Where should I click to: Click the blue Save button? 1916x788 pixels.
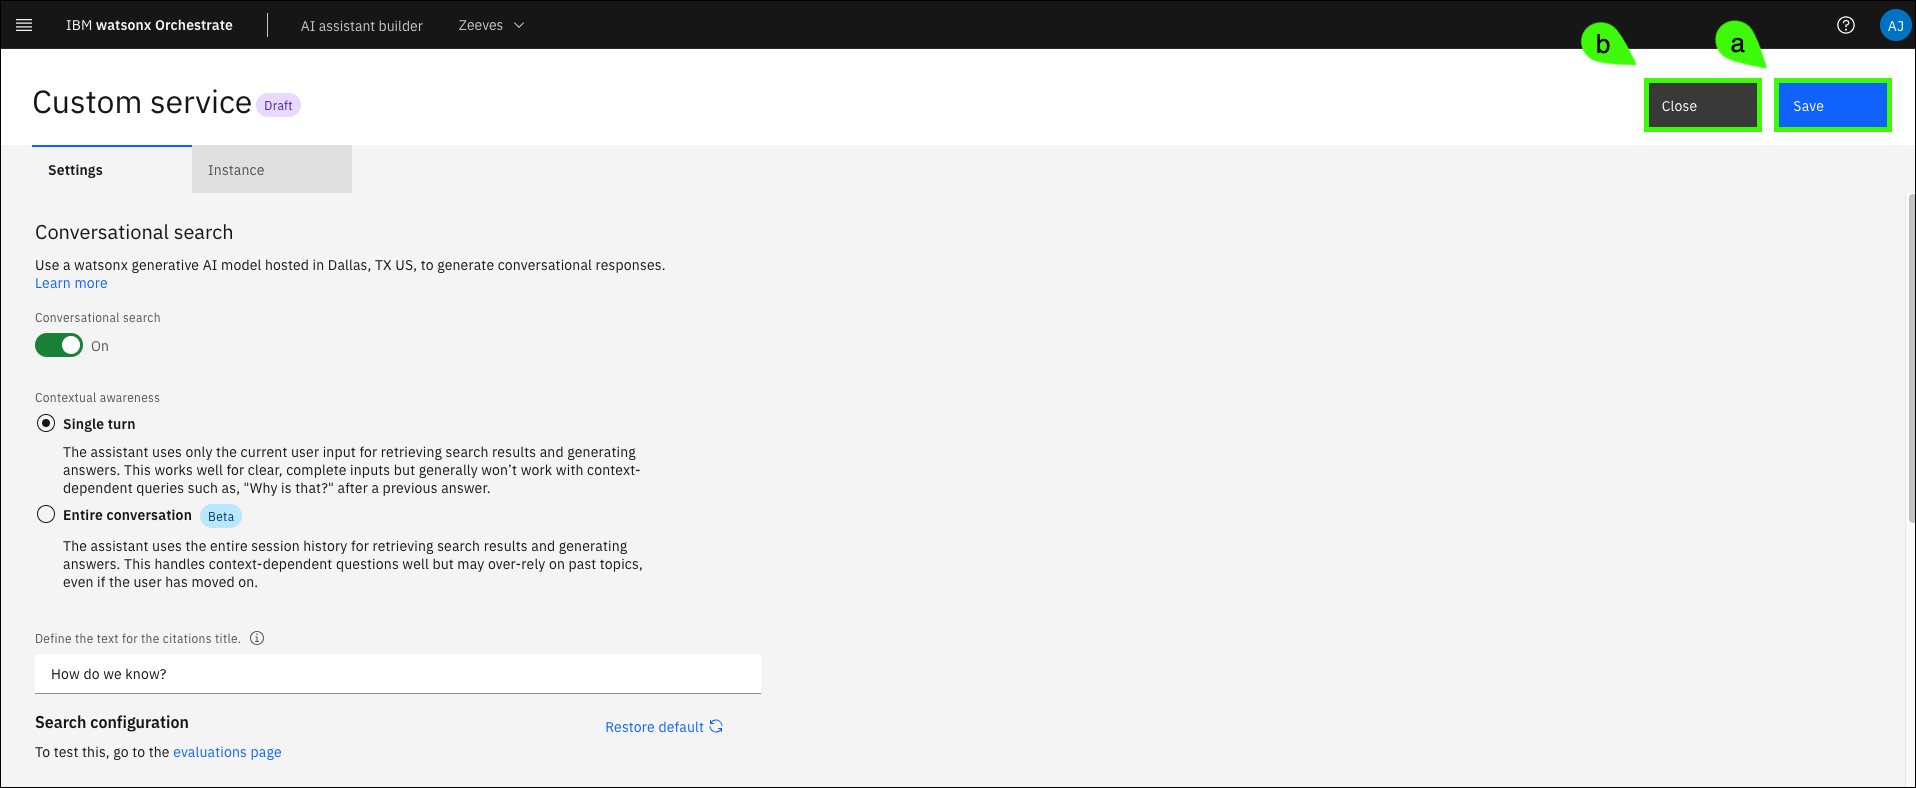click(x=1832, y=106)
